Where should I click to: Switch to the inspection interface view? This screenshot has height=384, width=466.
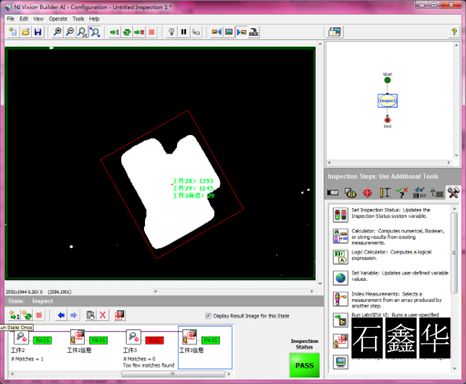[254, 32]
